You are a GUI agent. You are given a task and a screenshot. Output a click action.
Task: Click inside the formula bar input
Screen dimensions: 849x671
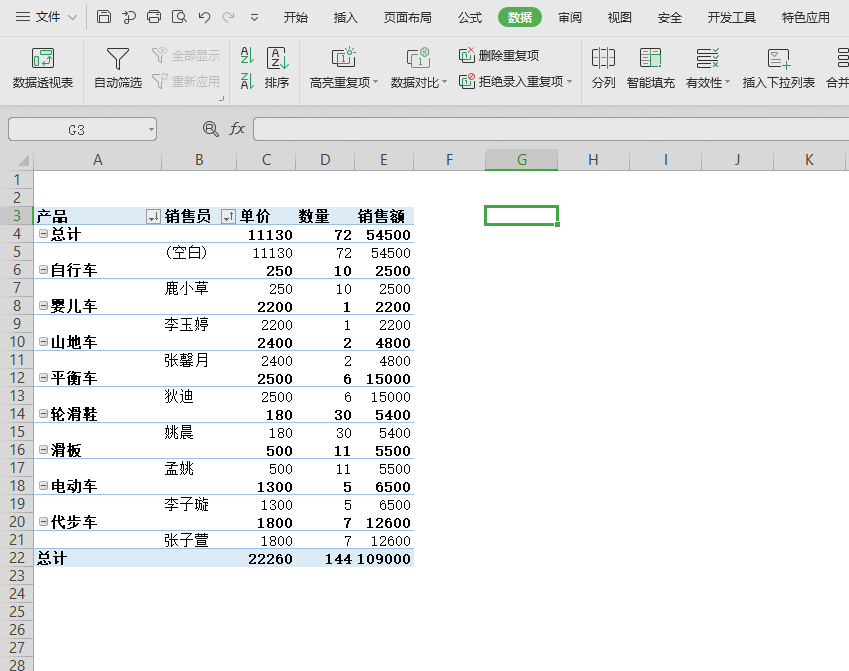(551, 129)
